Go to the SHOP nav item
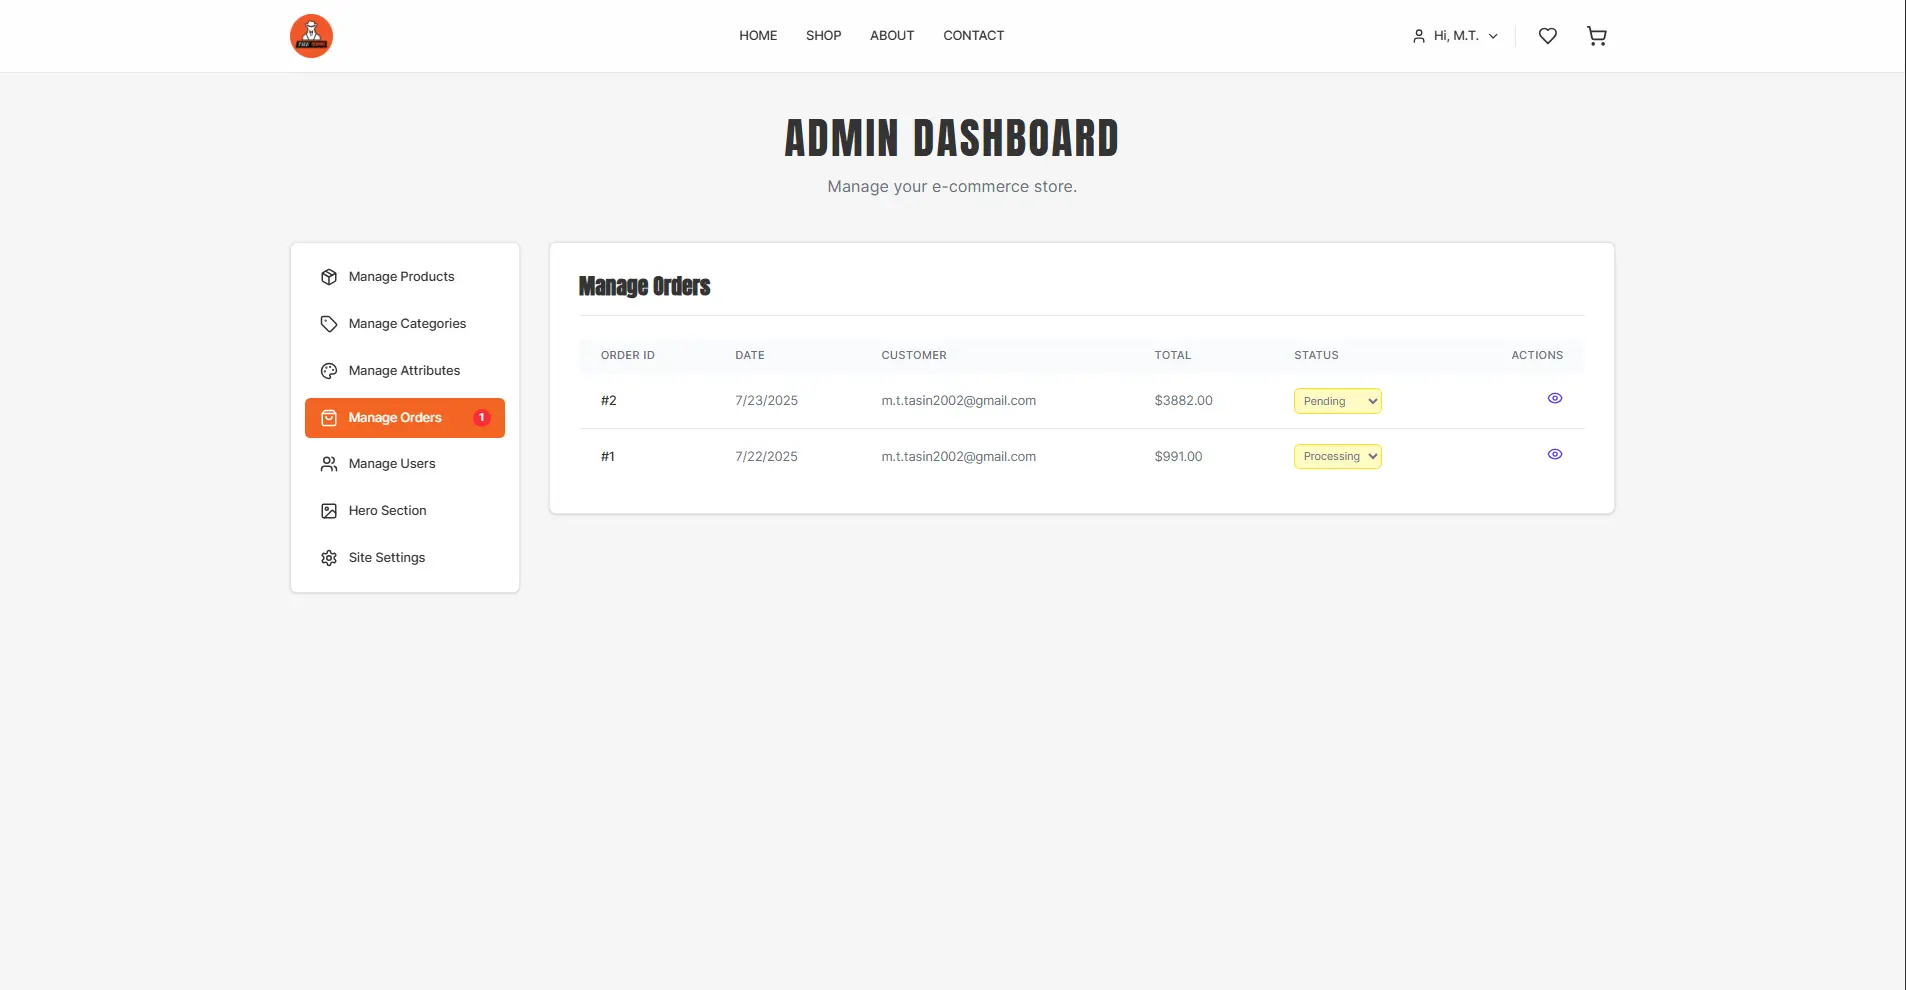The width and height of the screenshot is (1906, 990). pos(823,36)
